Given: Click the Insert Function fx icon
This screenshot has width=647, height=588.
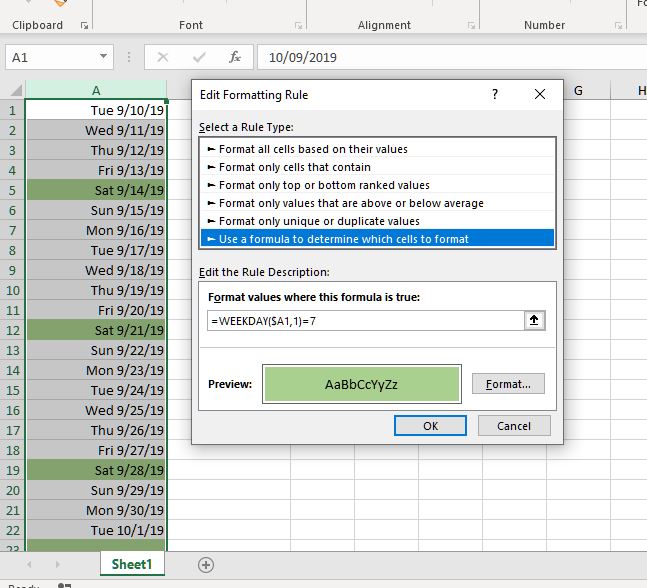Looking at the screenshot, I should pyautogui.click(x=235, y=57).
